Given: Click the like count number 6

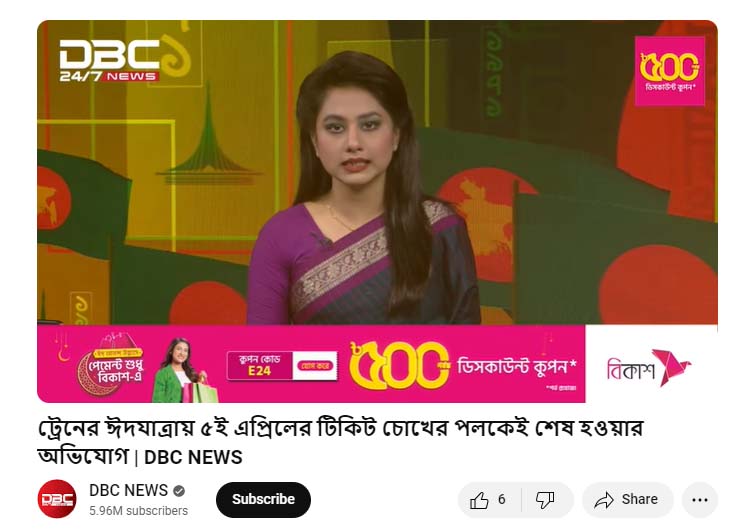Looking at the screenshot, I should click(x=502, y=500).
